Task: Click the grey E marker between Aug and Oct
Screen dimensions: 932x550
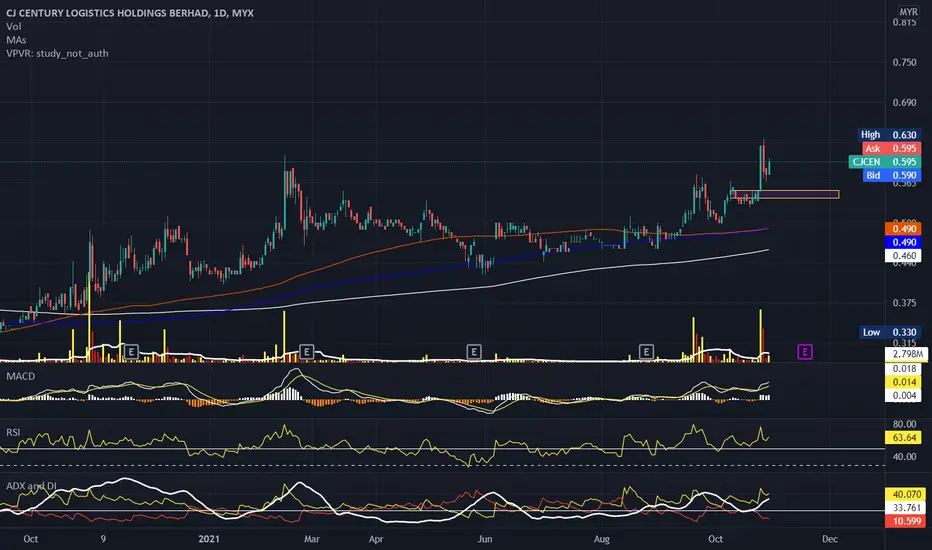Action: 646,352
